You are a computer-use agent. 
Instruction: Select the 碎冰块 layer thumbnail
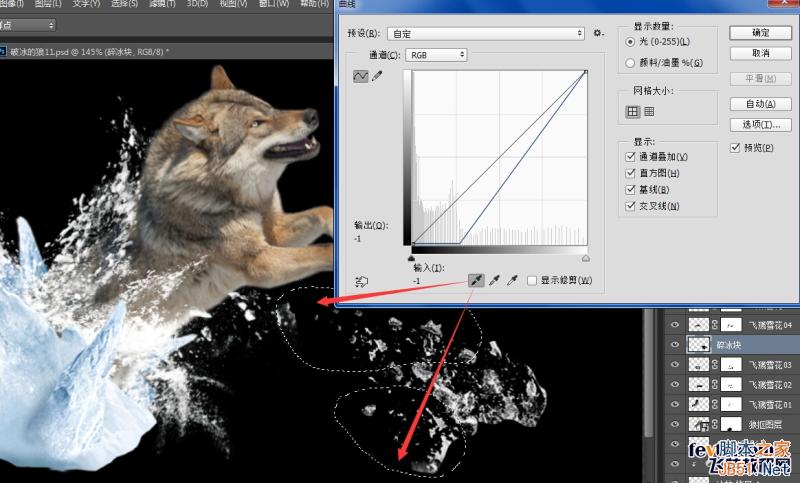[x=698, y=344]
